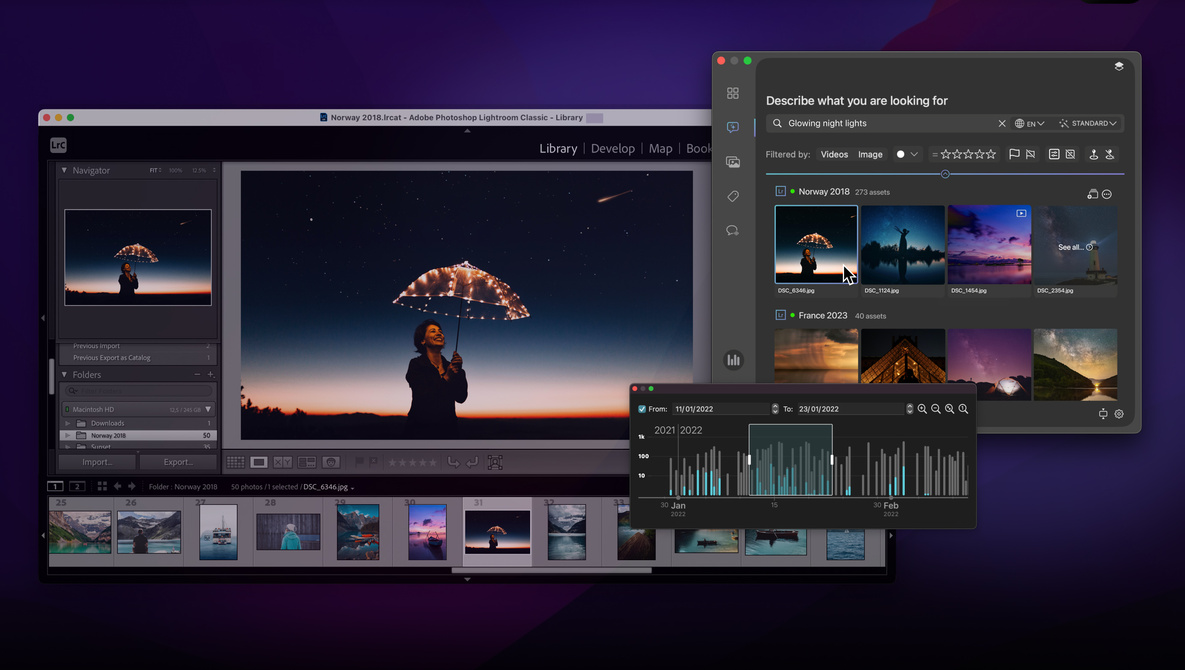This screenshot has width=1185, height=670.
Task: Select main window 1 display button
Action: click(55, 486)
